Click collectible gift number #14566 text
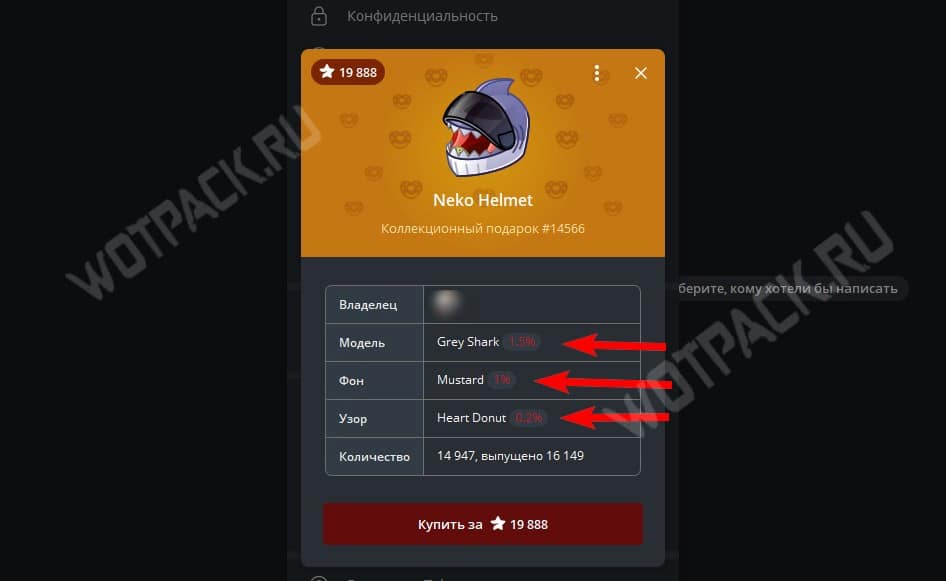 483,229
